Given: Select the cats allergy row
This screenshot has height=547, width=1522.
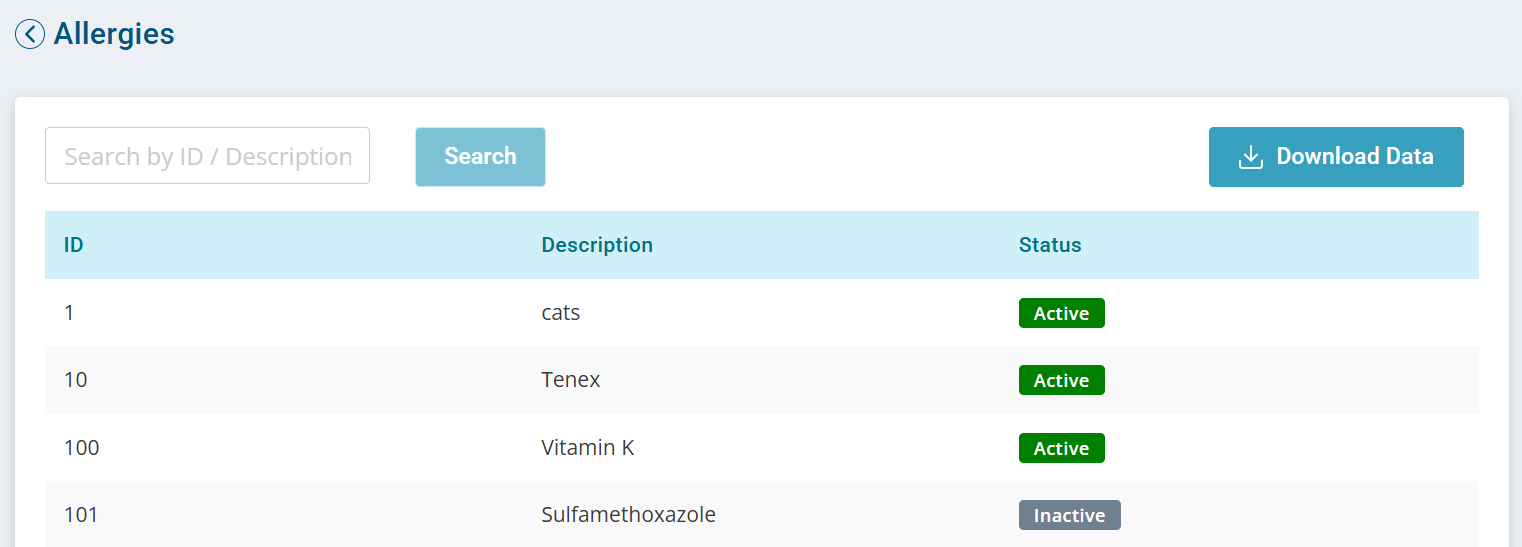Looking at the screenshot, I should [x=762, y=313].
